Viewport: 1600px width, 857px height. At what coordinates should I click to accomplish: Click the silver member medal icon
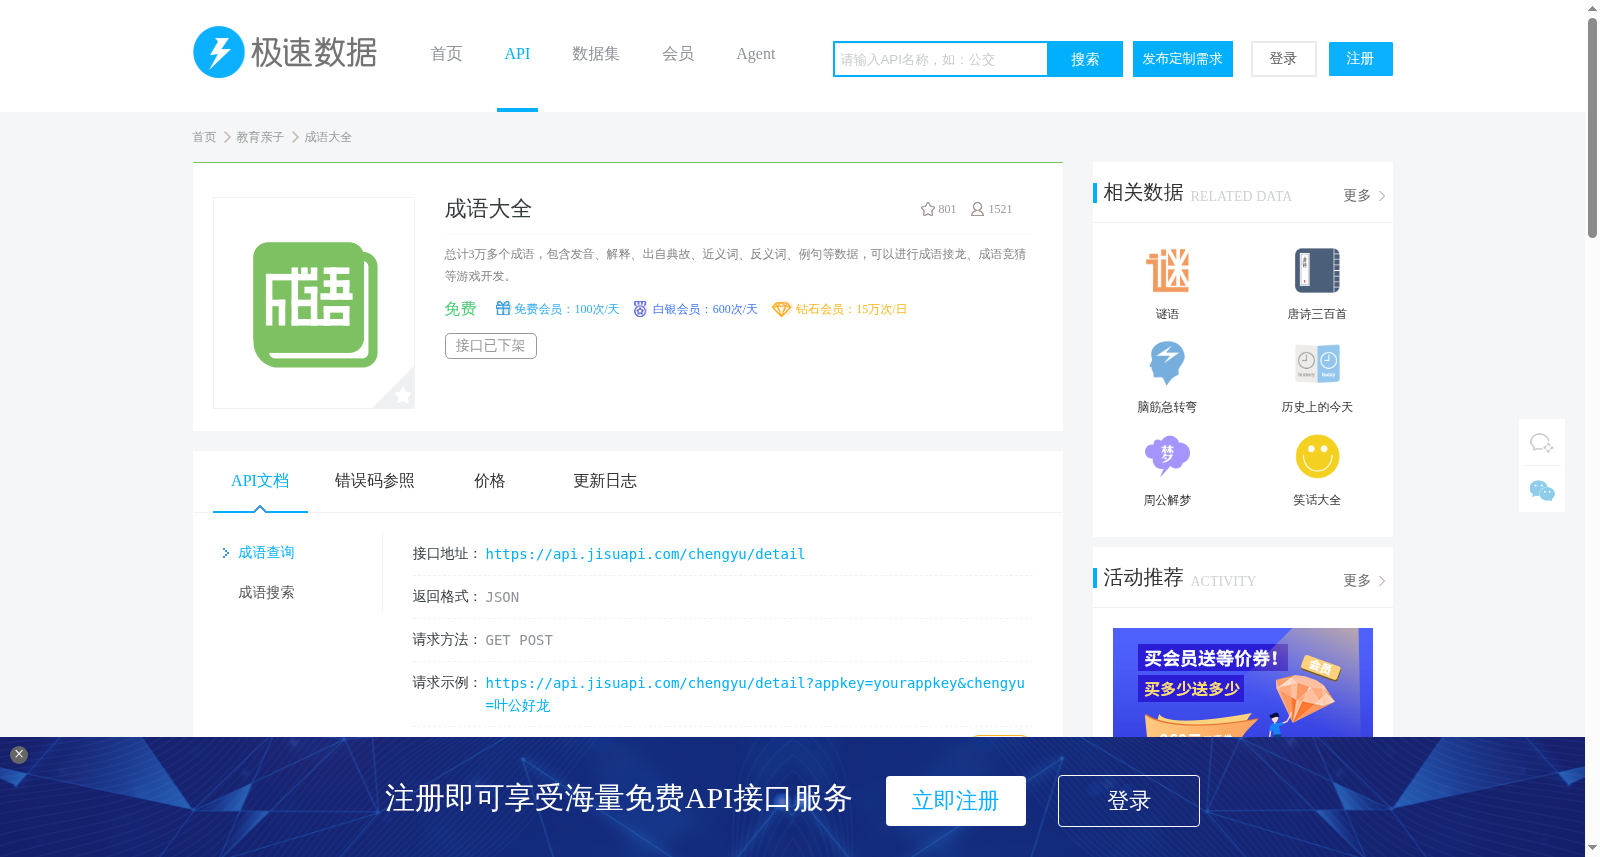[x=640, y=309]
